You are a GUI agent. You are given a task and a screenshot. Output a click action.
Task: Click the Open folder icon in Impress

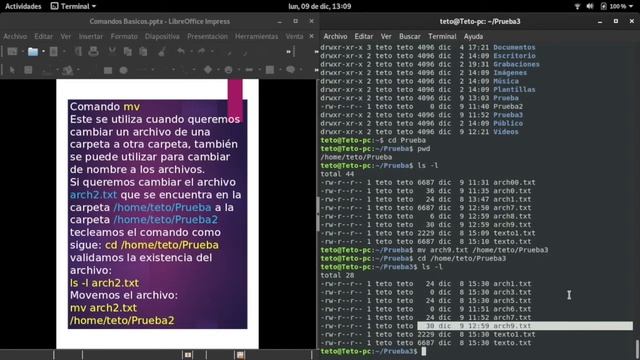[33, 51]
